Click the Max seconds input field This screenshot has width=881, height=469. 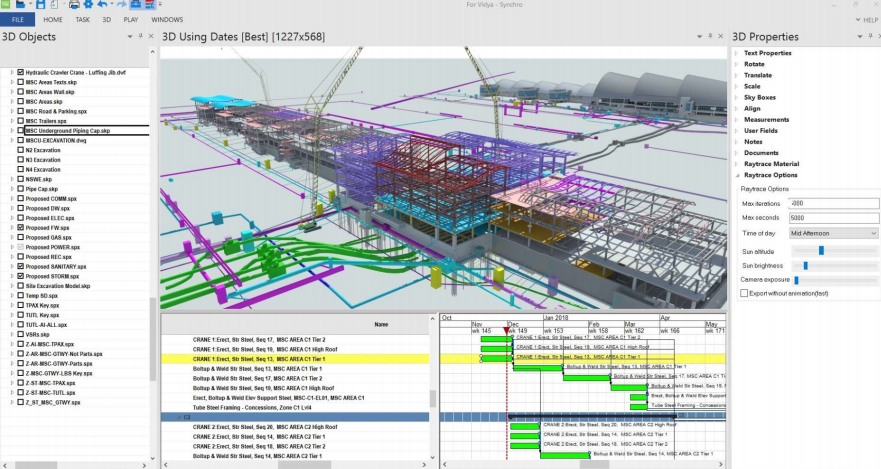(x=834, y=218)
